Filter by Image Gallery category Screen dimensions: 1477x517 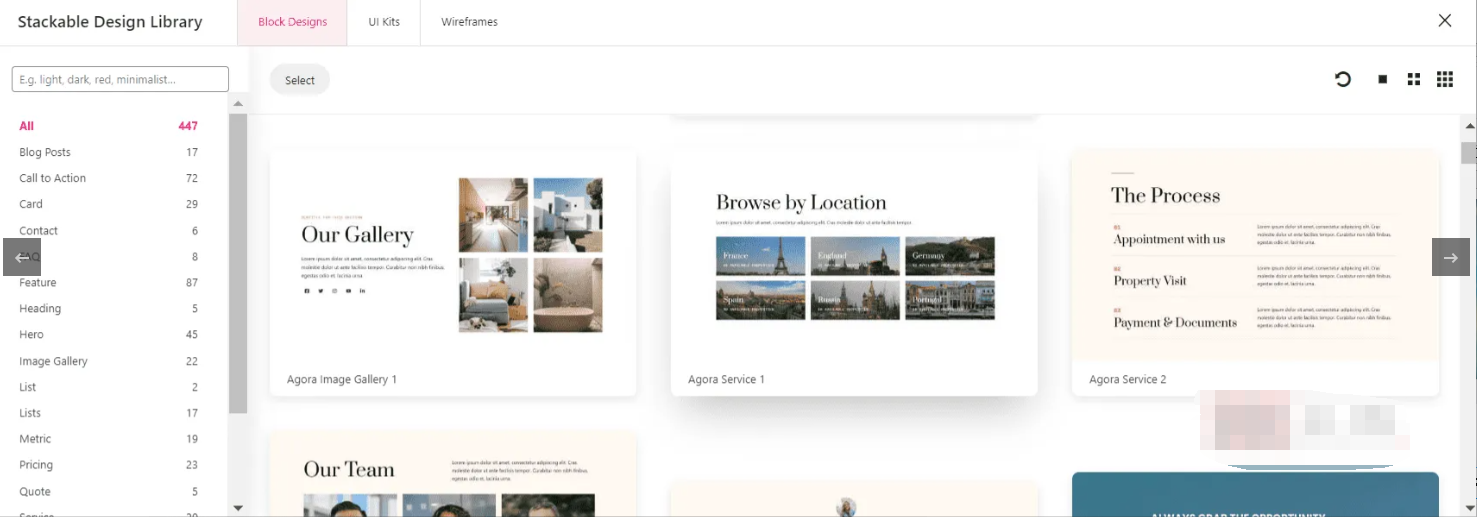108,361
